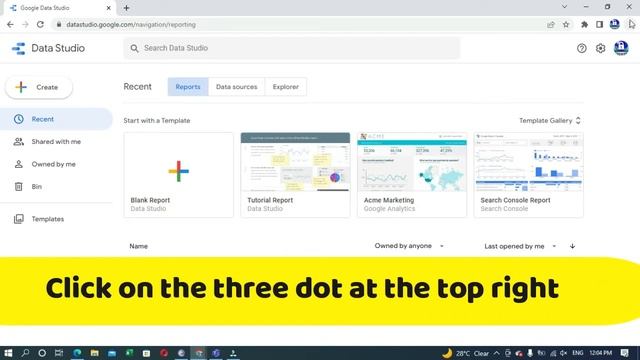
Task: Click the Share this page icon
Action: point(551,24)
